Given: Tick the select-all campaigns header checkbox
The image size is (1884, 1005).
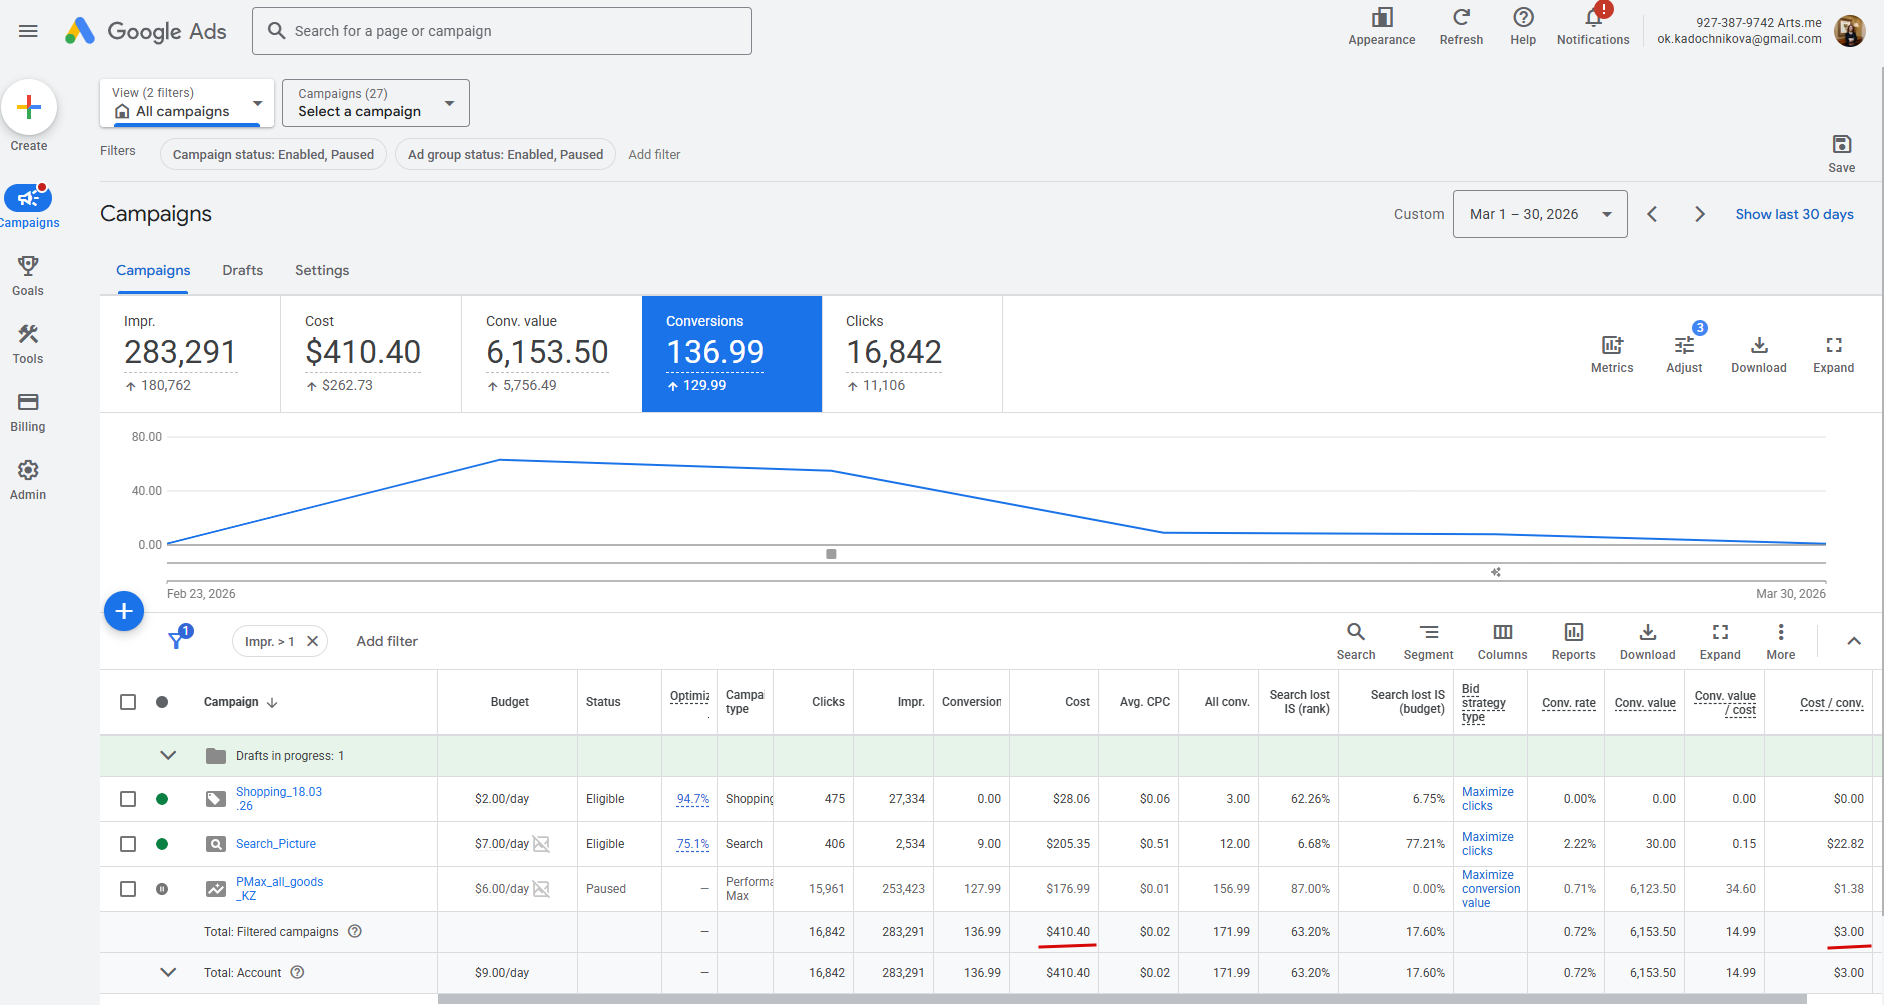Looking at the screenshot, I should pos(128,702).
